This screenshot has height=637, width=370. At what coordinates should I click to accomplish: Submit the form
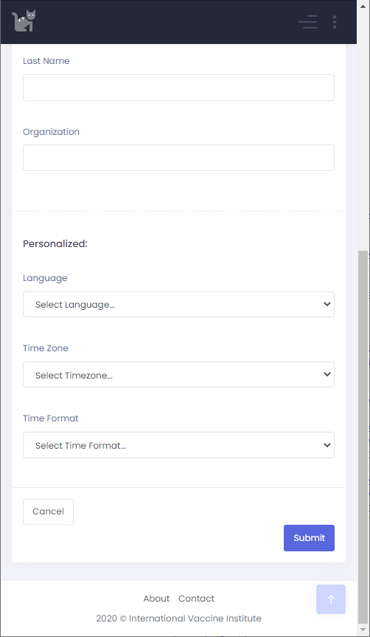309,538
